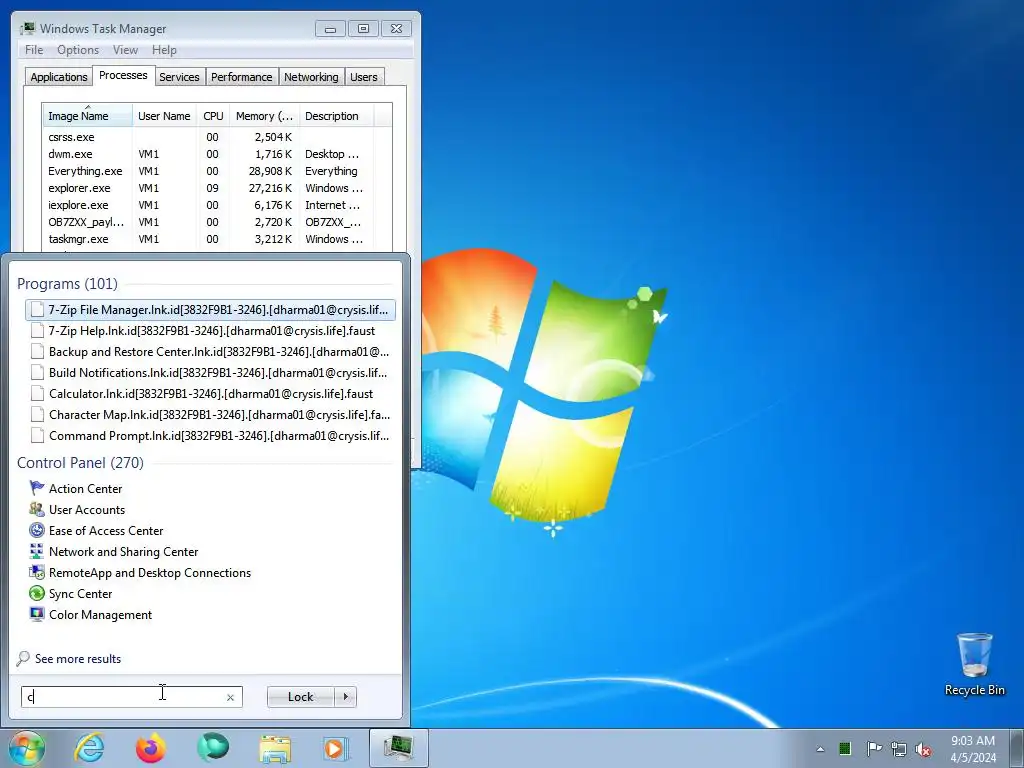Select iexplore.exe process row
Viewport: 1024px width, 768px height.
point(208,204)
